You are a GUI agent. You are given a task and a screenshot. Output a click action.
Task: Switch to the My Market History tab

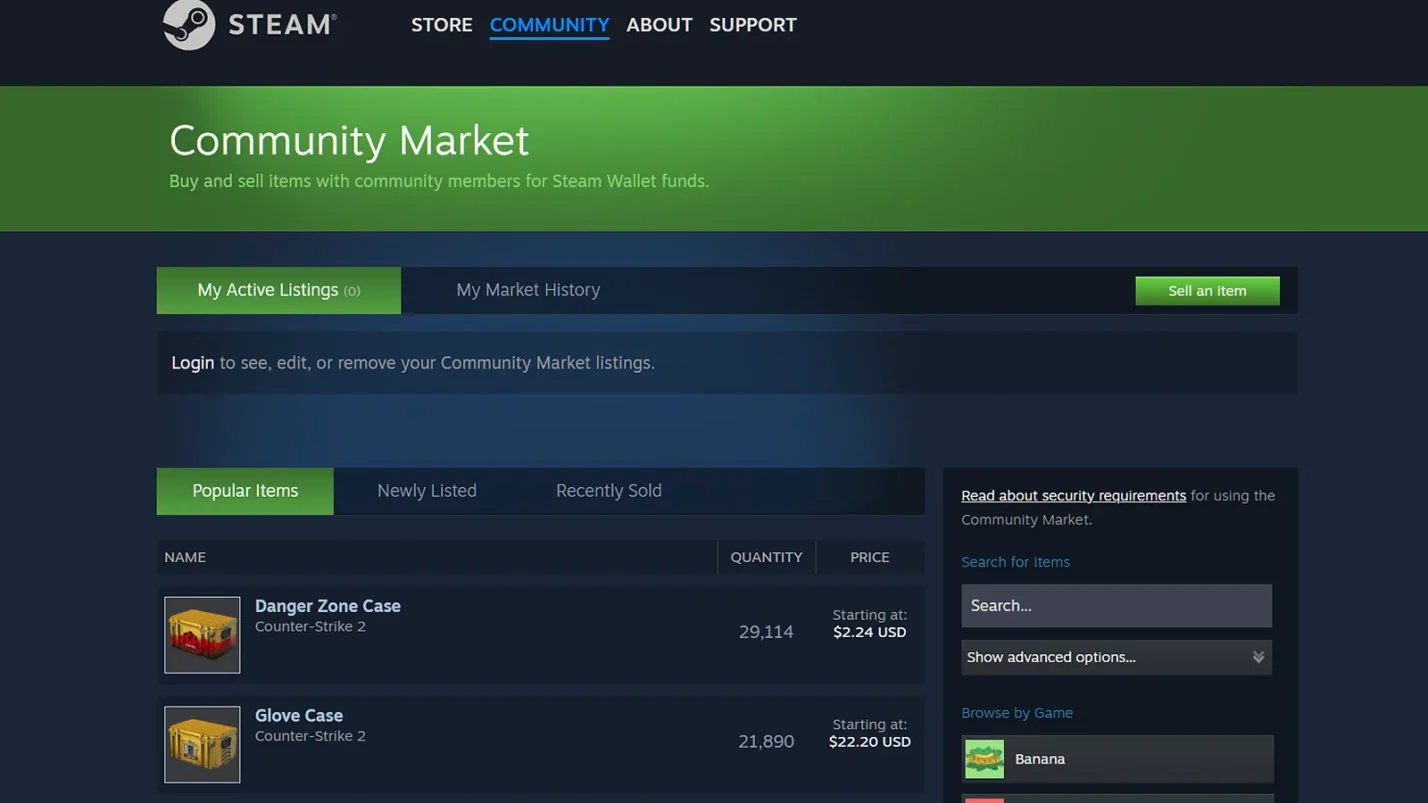click(x=528, y=290)
